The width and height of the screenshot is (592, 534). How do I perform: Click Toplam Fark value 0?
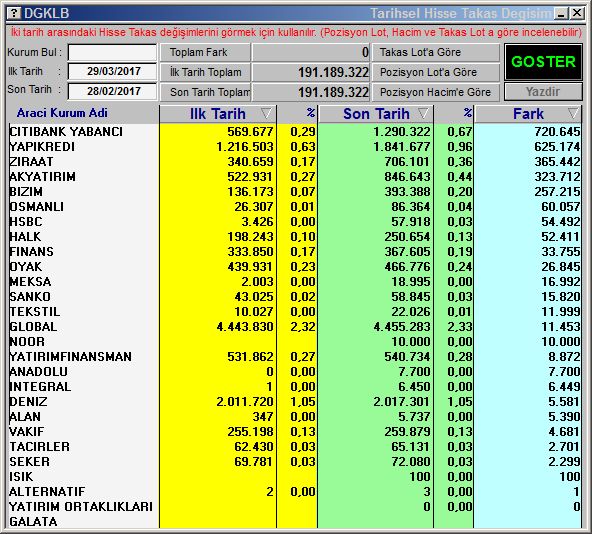[365, 52]
